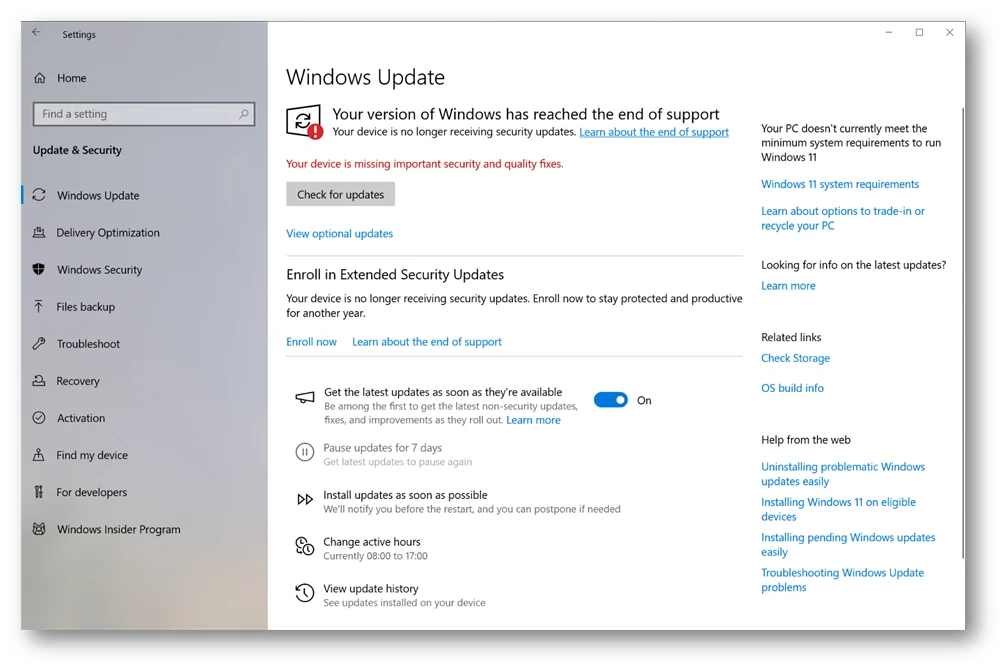The height and width of the screenshot is (672, 1008).
Task: Close the Settings window
Action: 950,32
